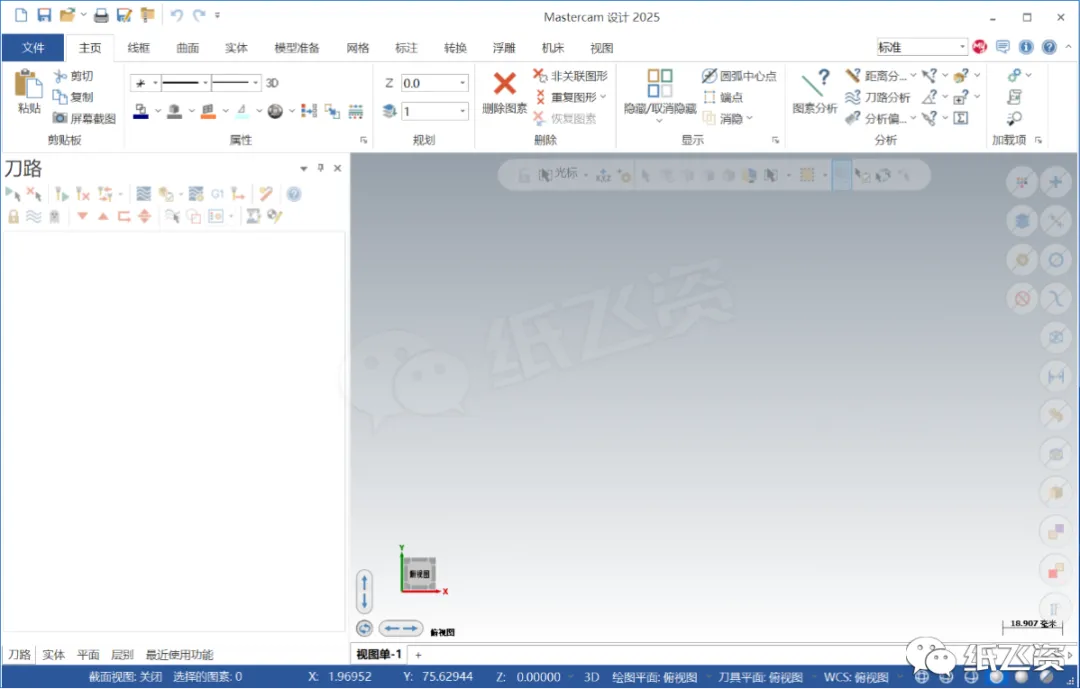
Task: Click the 刀路 panel help icon
Action: [294, 194]
